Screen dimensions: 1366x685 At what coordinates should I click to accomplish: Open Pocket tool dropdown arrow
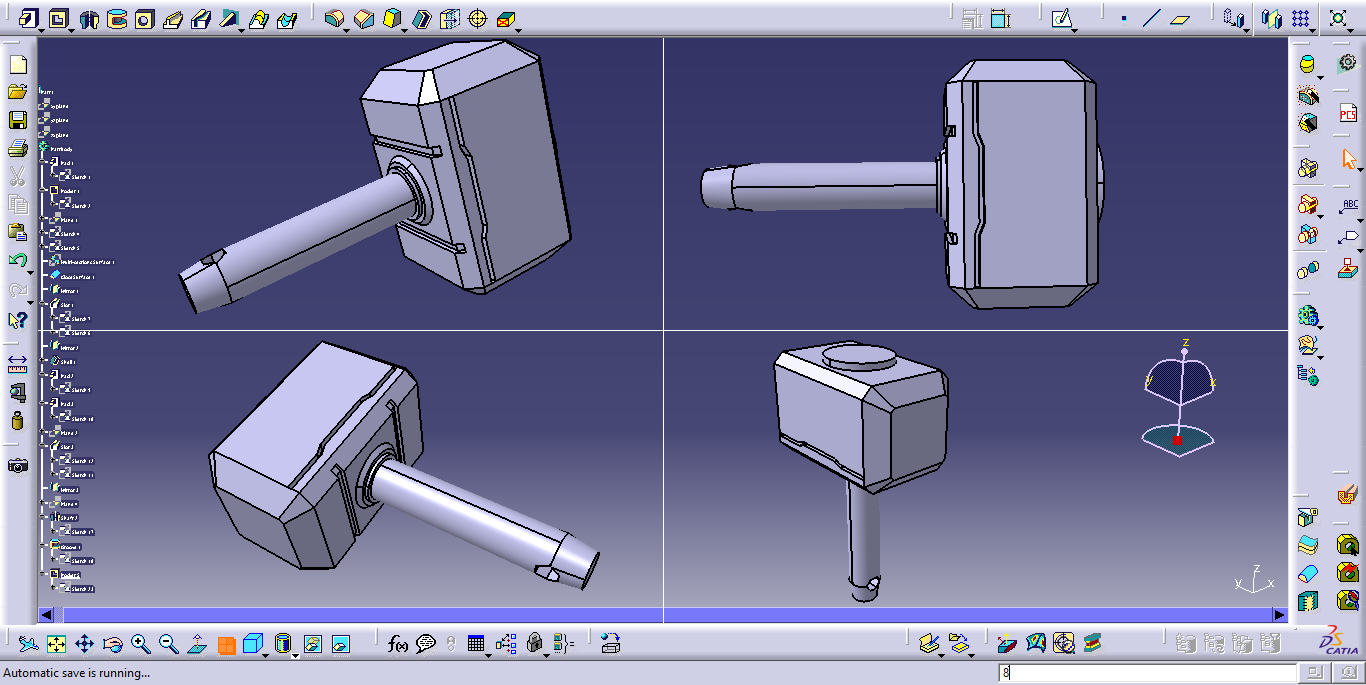coord(71,29)
